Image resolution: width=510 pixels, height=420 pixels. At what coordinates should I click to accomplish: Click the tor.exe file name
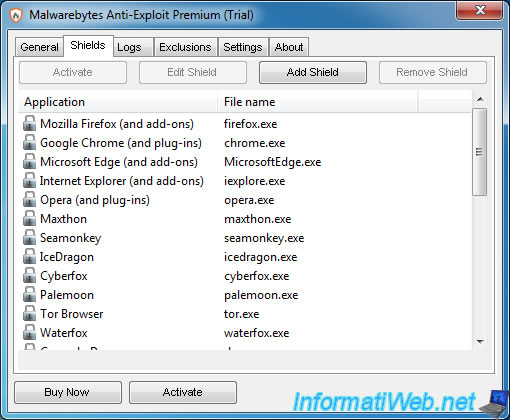[x=242, y=314]
